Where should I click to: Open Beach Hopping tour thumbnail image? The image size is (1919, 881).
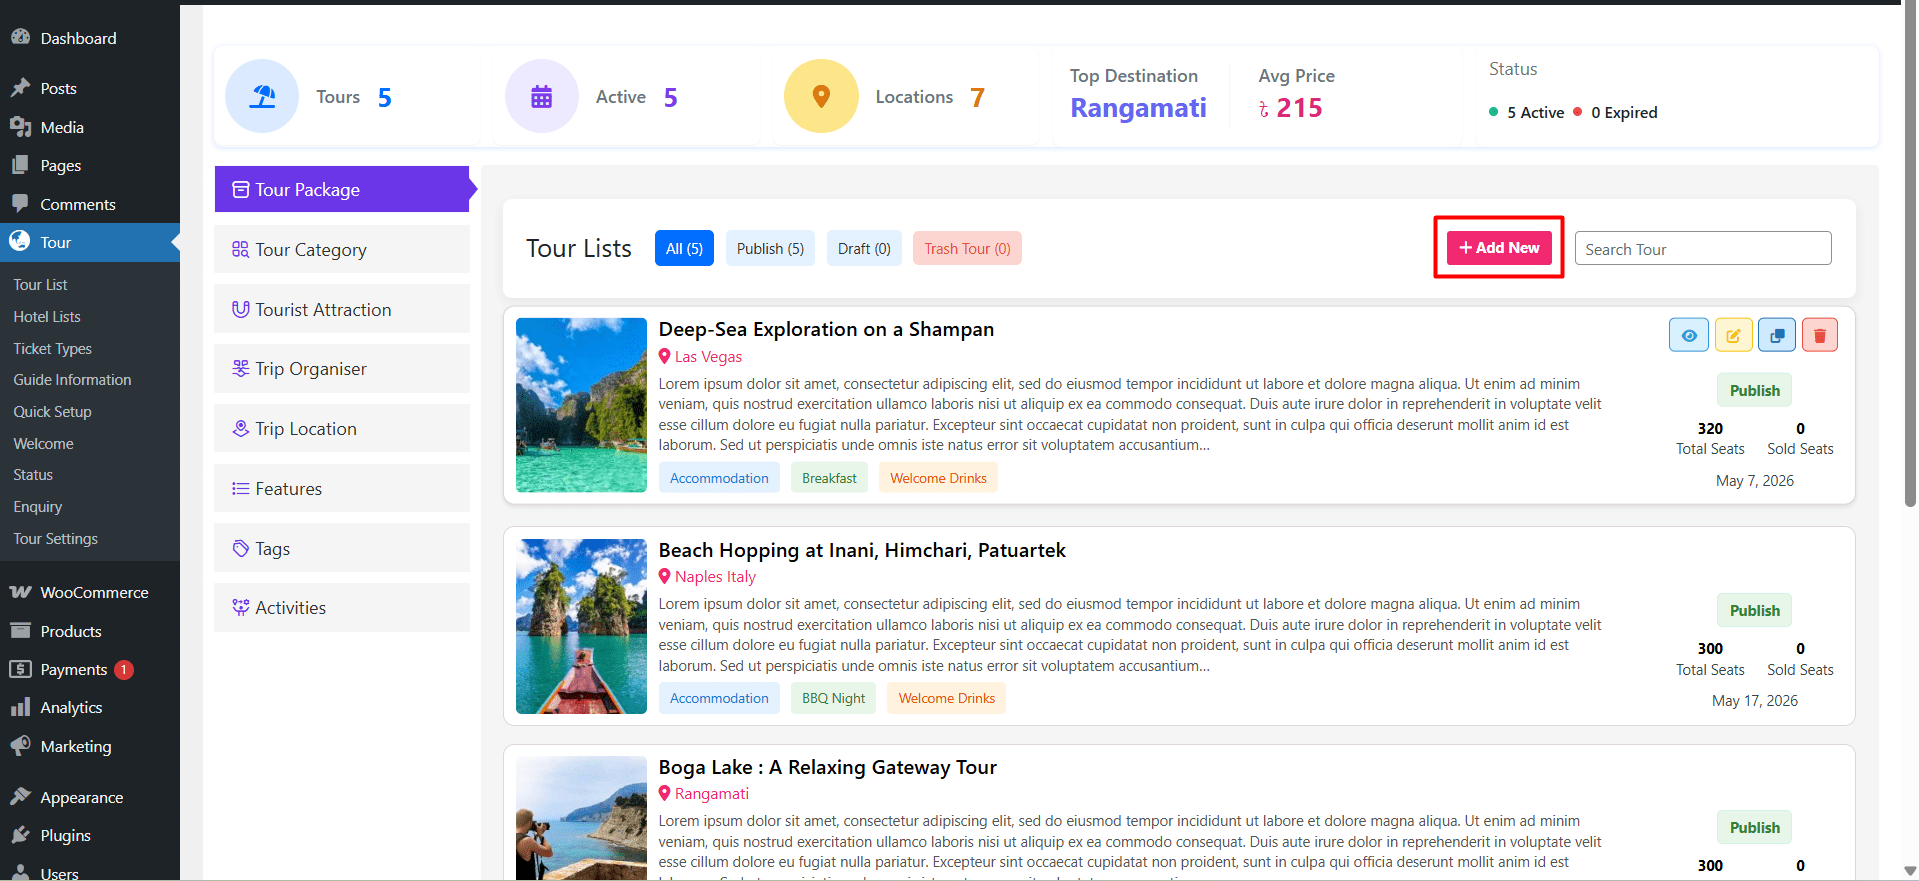coord(581,626)
